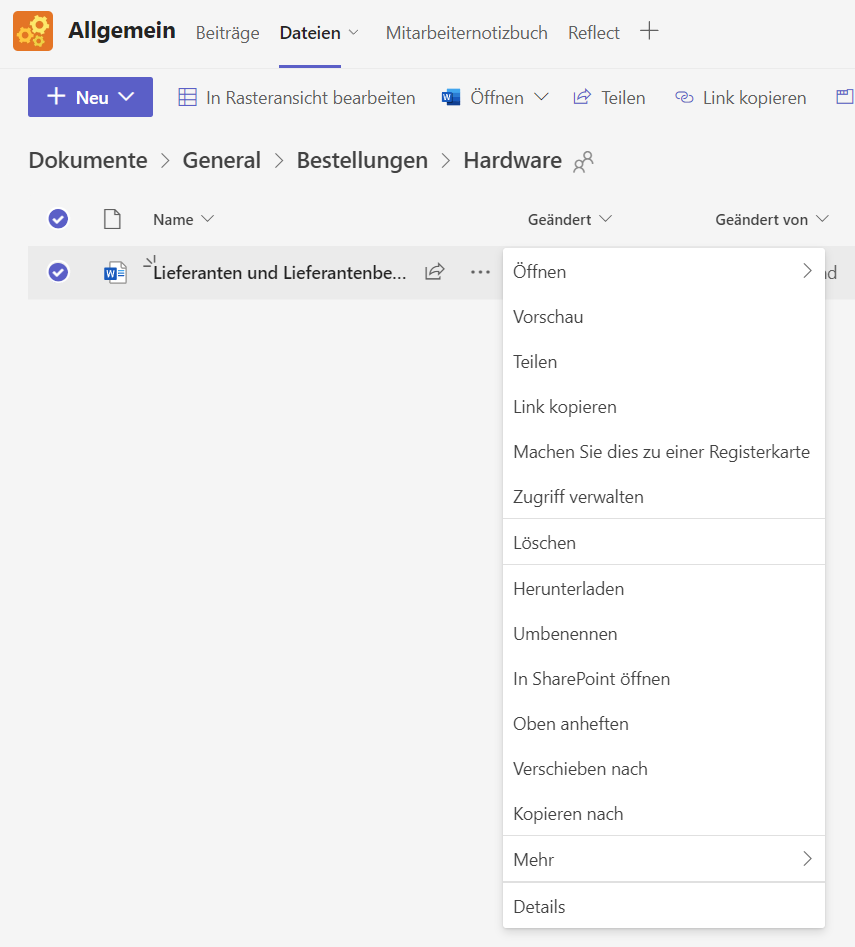Click In Rasteransicht bearbeiten grid icon
This screenshot has width=855, height=947.
187,97
